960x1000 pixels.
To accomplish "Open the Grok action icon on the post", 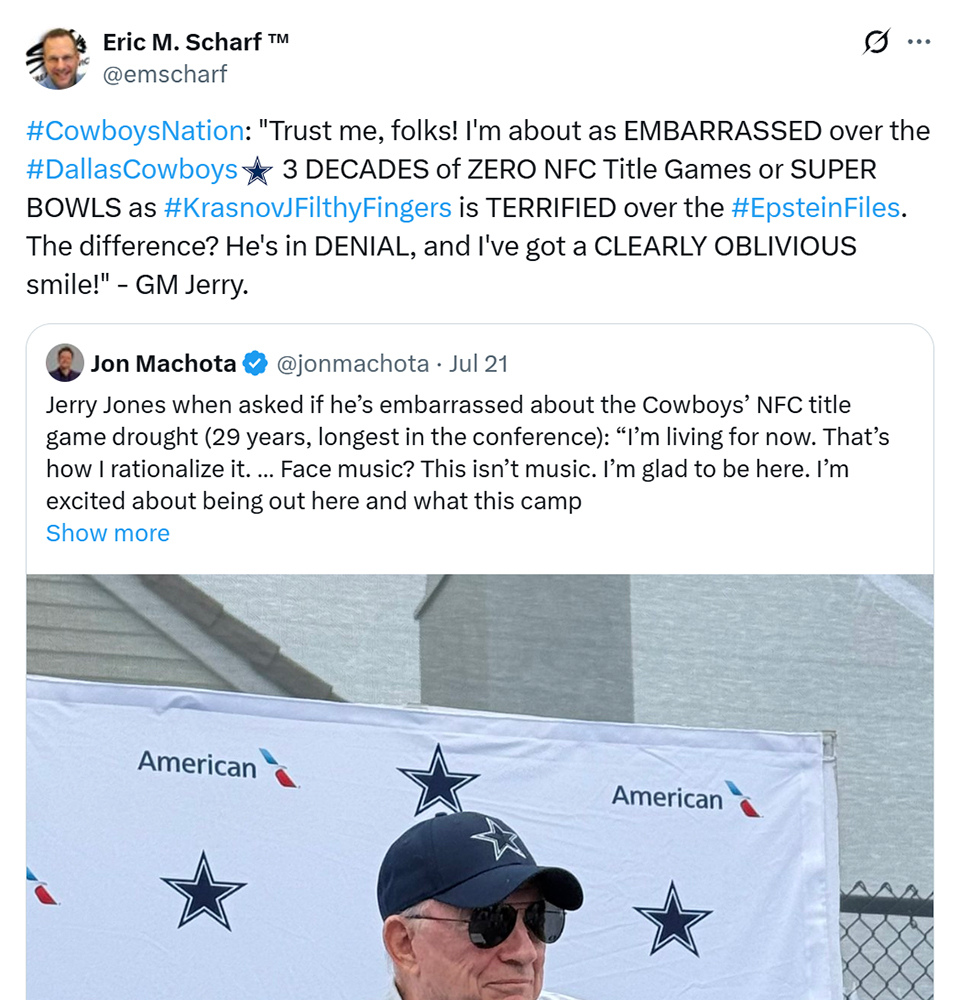I will (876, 43).
